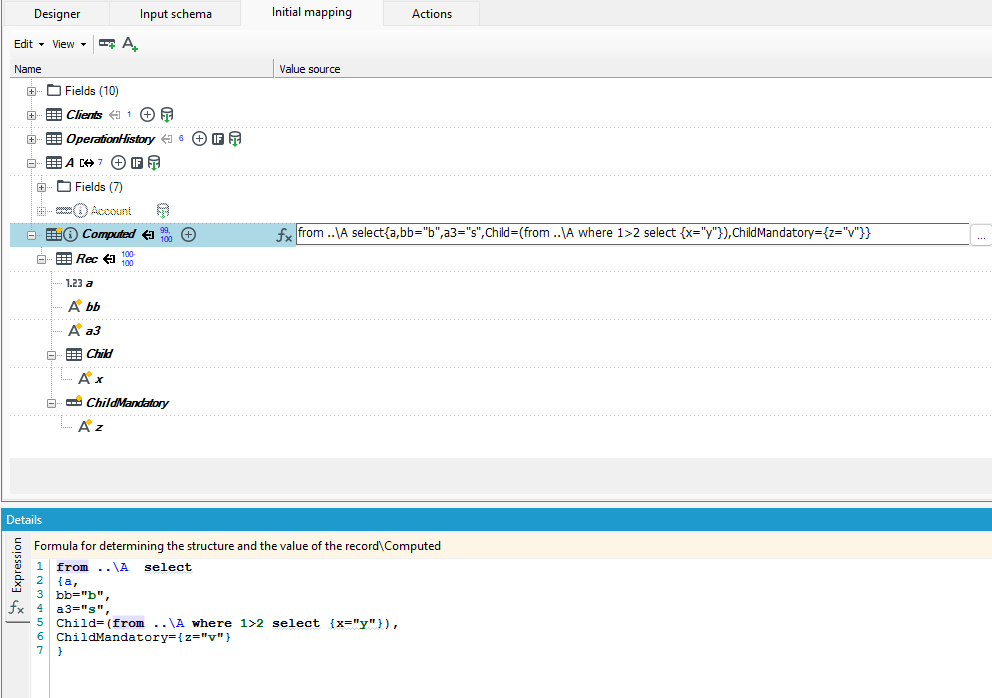Click the fx icon under the Expression tab
The height and width of the screenshot is (698, 992).
16,608
